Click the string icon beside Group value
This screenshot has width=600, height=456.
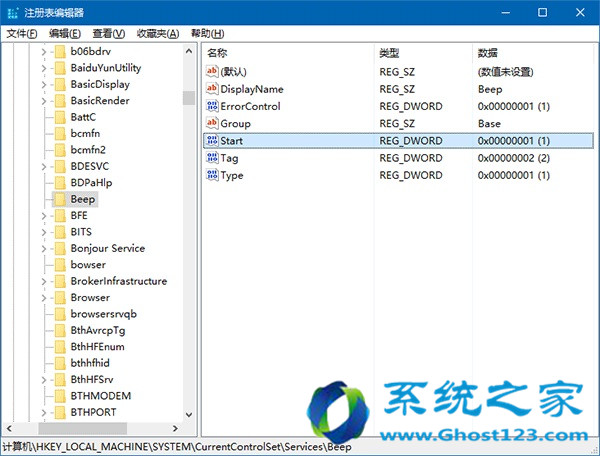(212, 124)
